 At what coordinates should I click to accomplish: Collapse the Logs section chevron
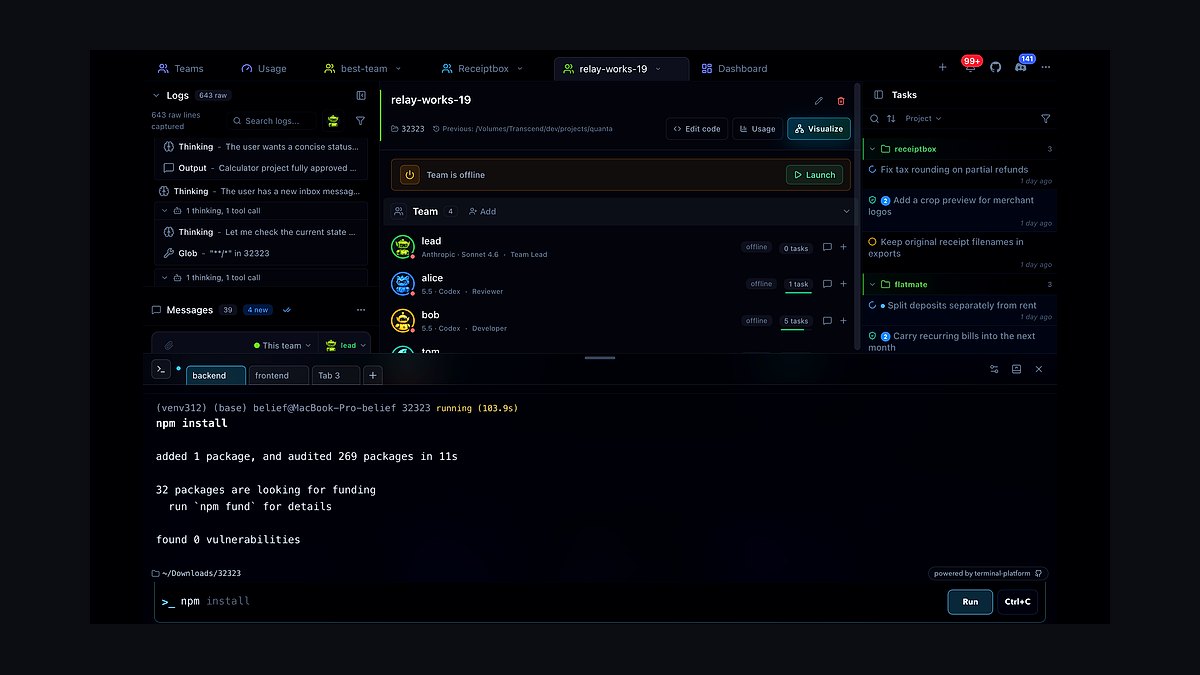click(156, 96)
